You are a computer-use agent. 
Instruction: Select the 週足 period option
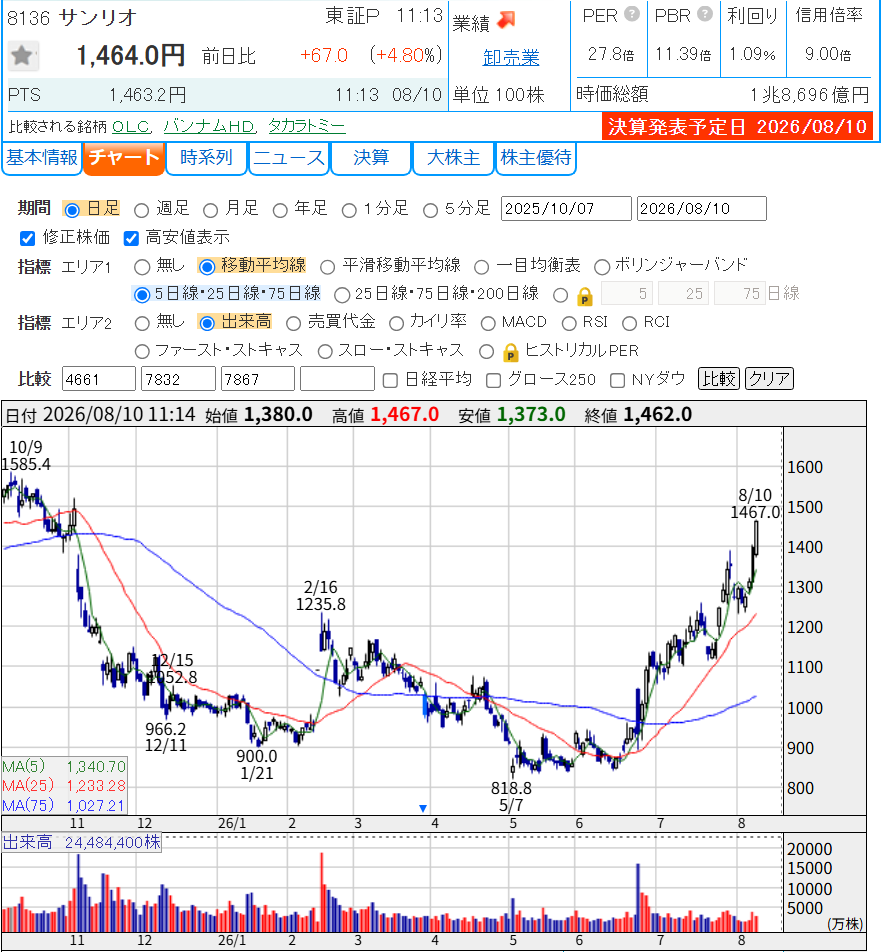pyautogui.click(x=141, y=211)
